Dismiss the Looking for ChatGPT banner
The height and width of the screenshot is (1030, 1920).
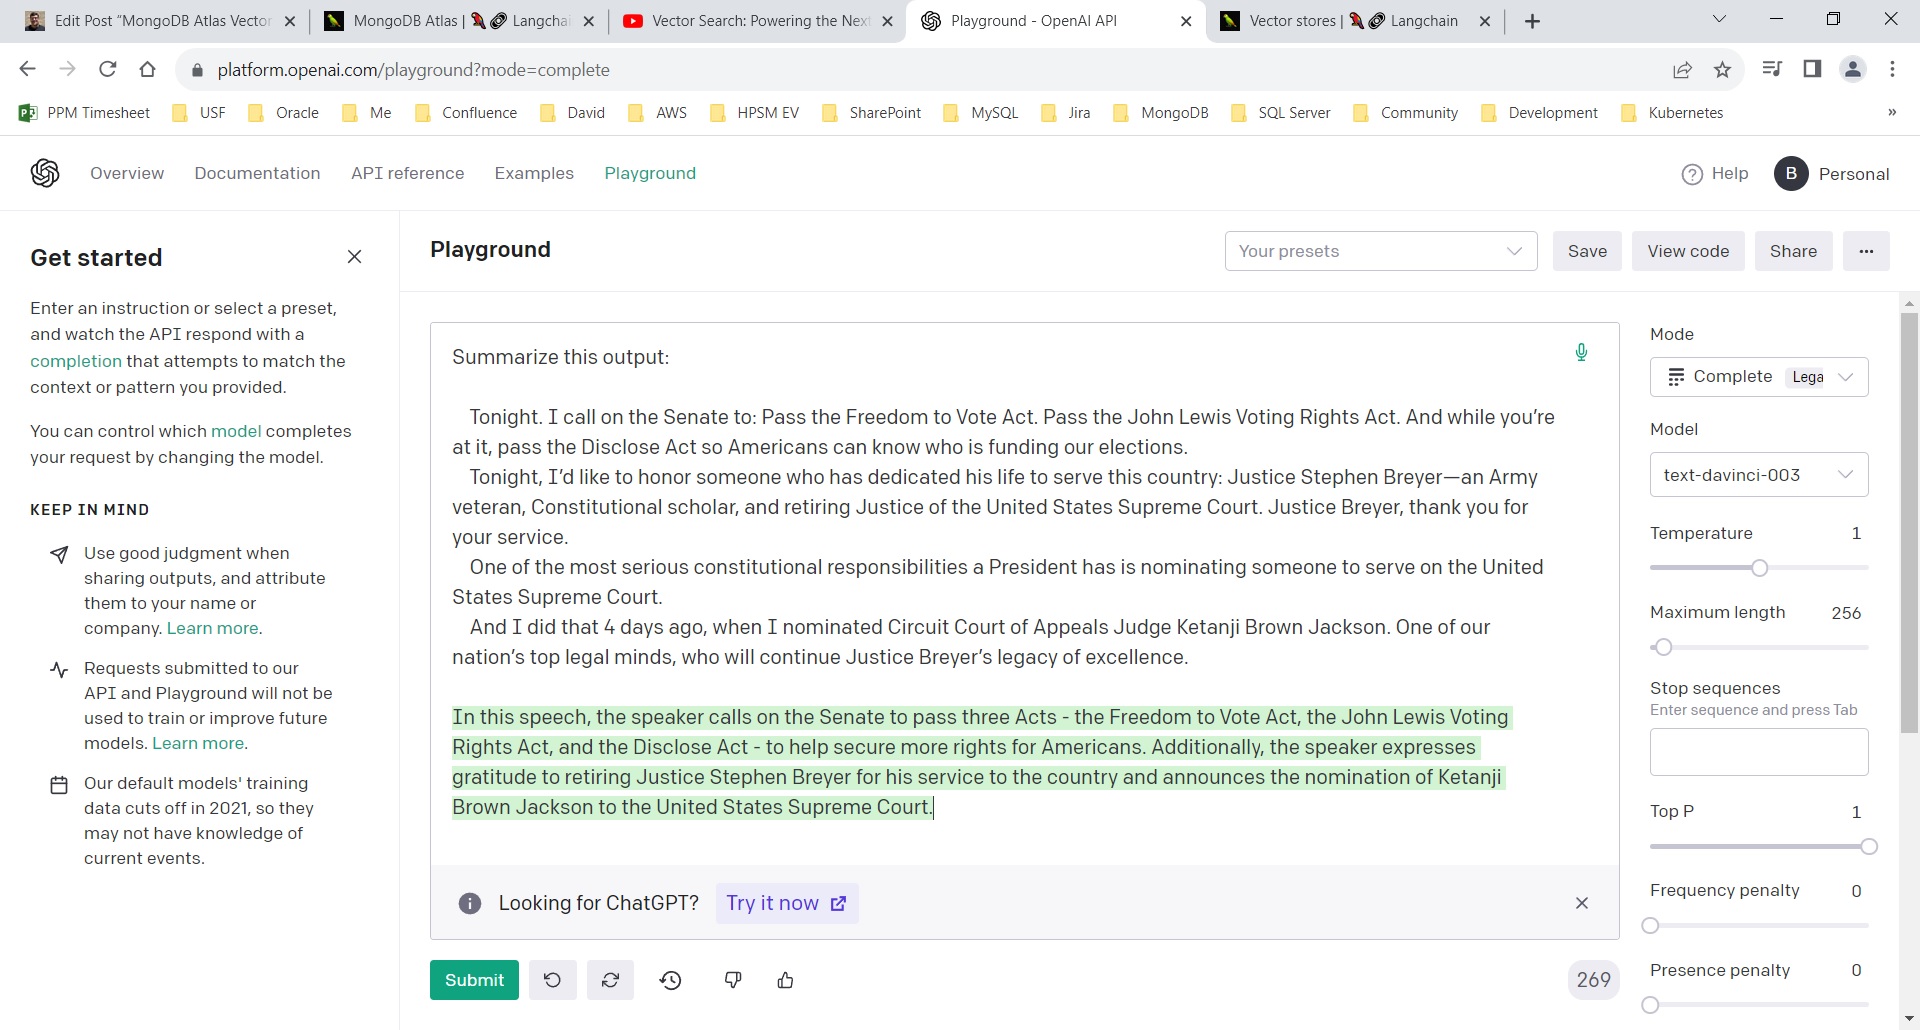tap(1582, 903)
